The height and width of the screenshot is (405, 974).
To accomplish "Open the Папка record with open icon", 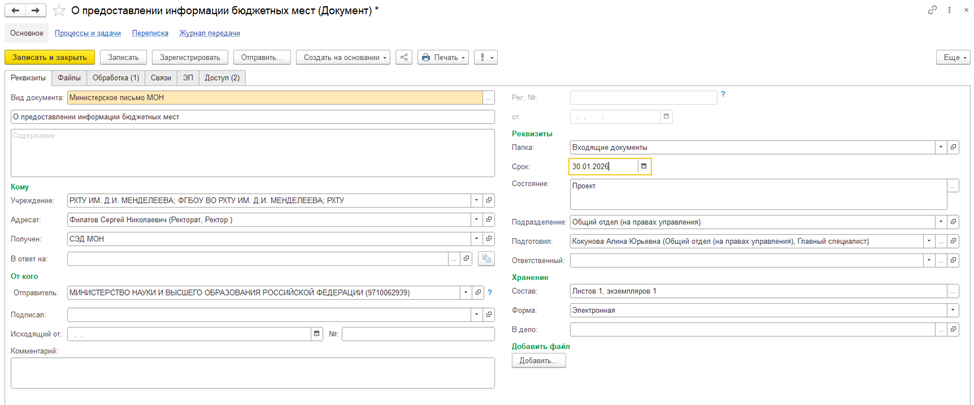I will (953, 148).
